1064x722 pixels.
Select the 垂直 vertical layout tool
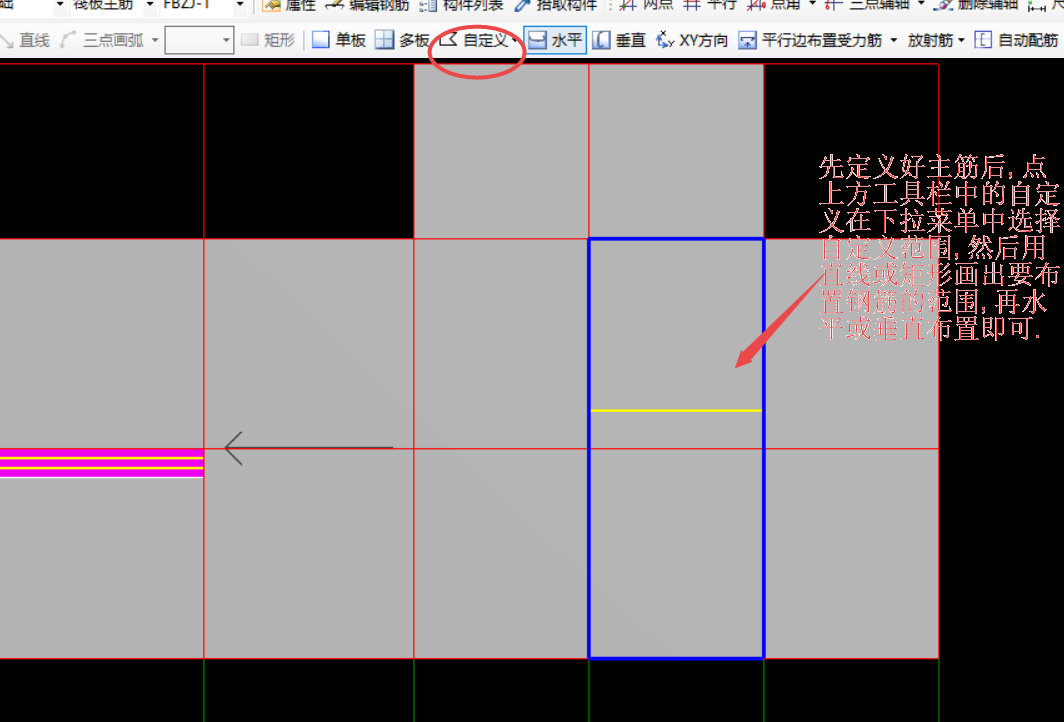click(x=619, y=40)
